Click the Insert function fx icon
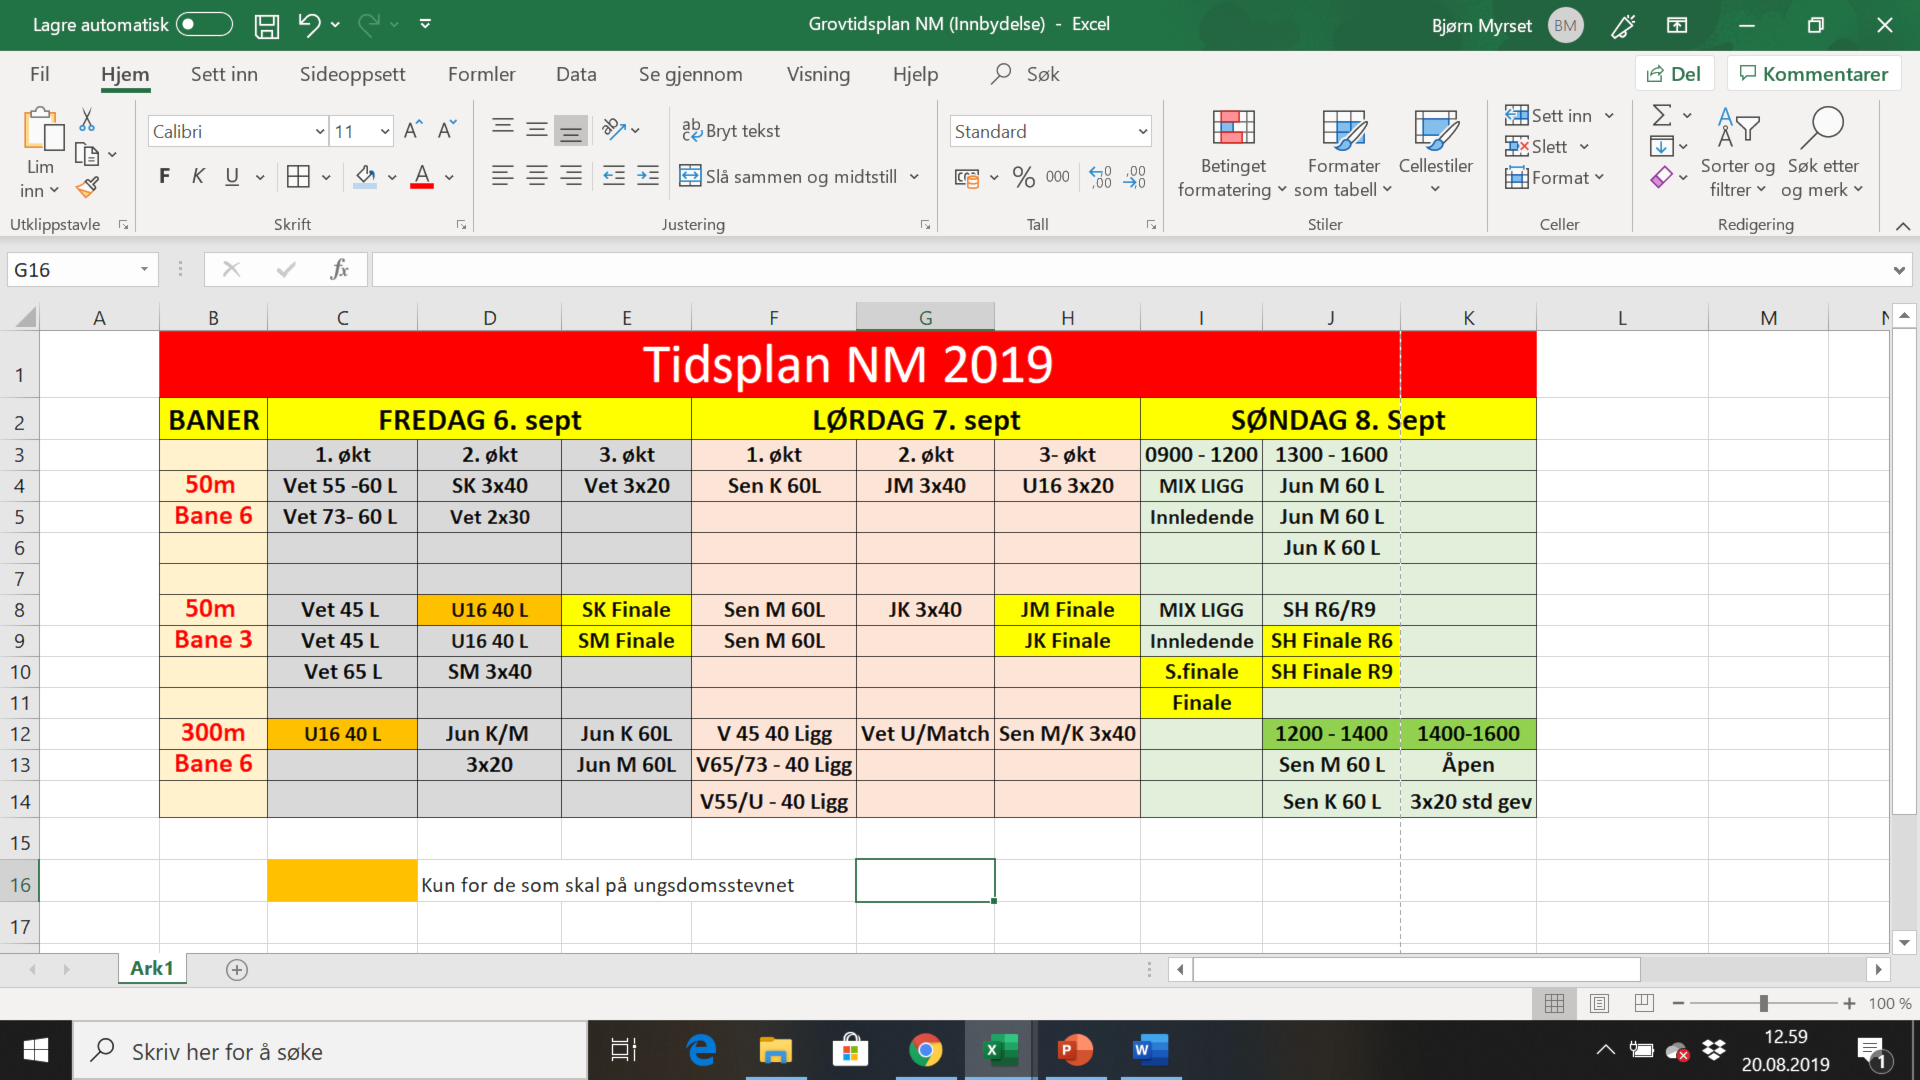1920x1080 pixels. (x=340, y=269)
